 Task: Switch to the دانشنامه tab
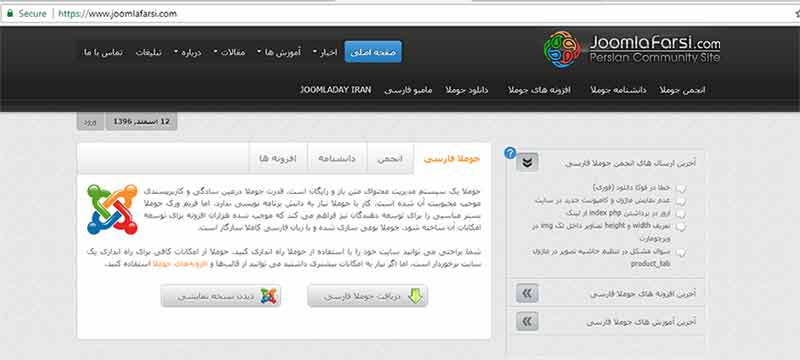[337, 159]
